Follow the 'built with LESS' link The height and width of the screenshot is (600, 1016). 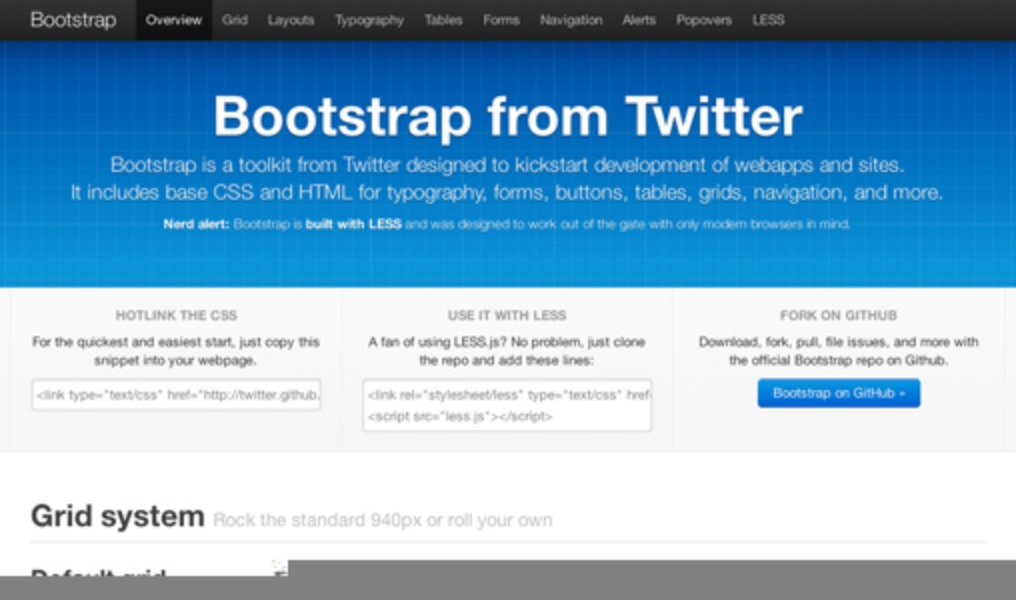pyautogui.click(x=353, y=224)
